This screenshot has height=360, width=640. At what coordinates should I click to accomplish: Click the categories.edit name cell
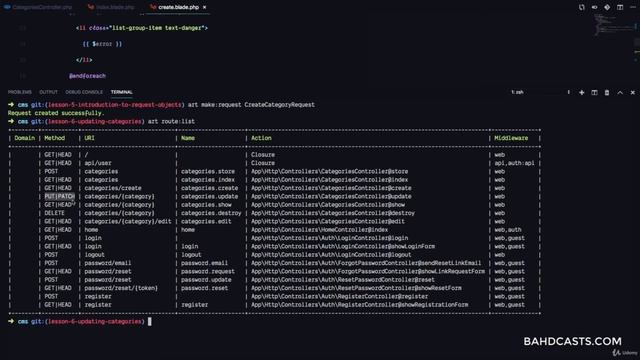click(x=206, y=222)
